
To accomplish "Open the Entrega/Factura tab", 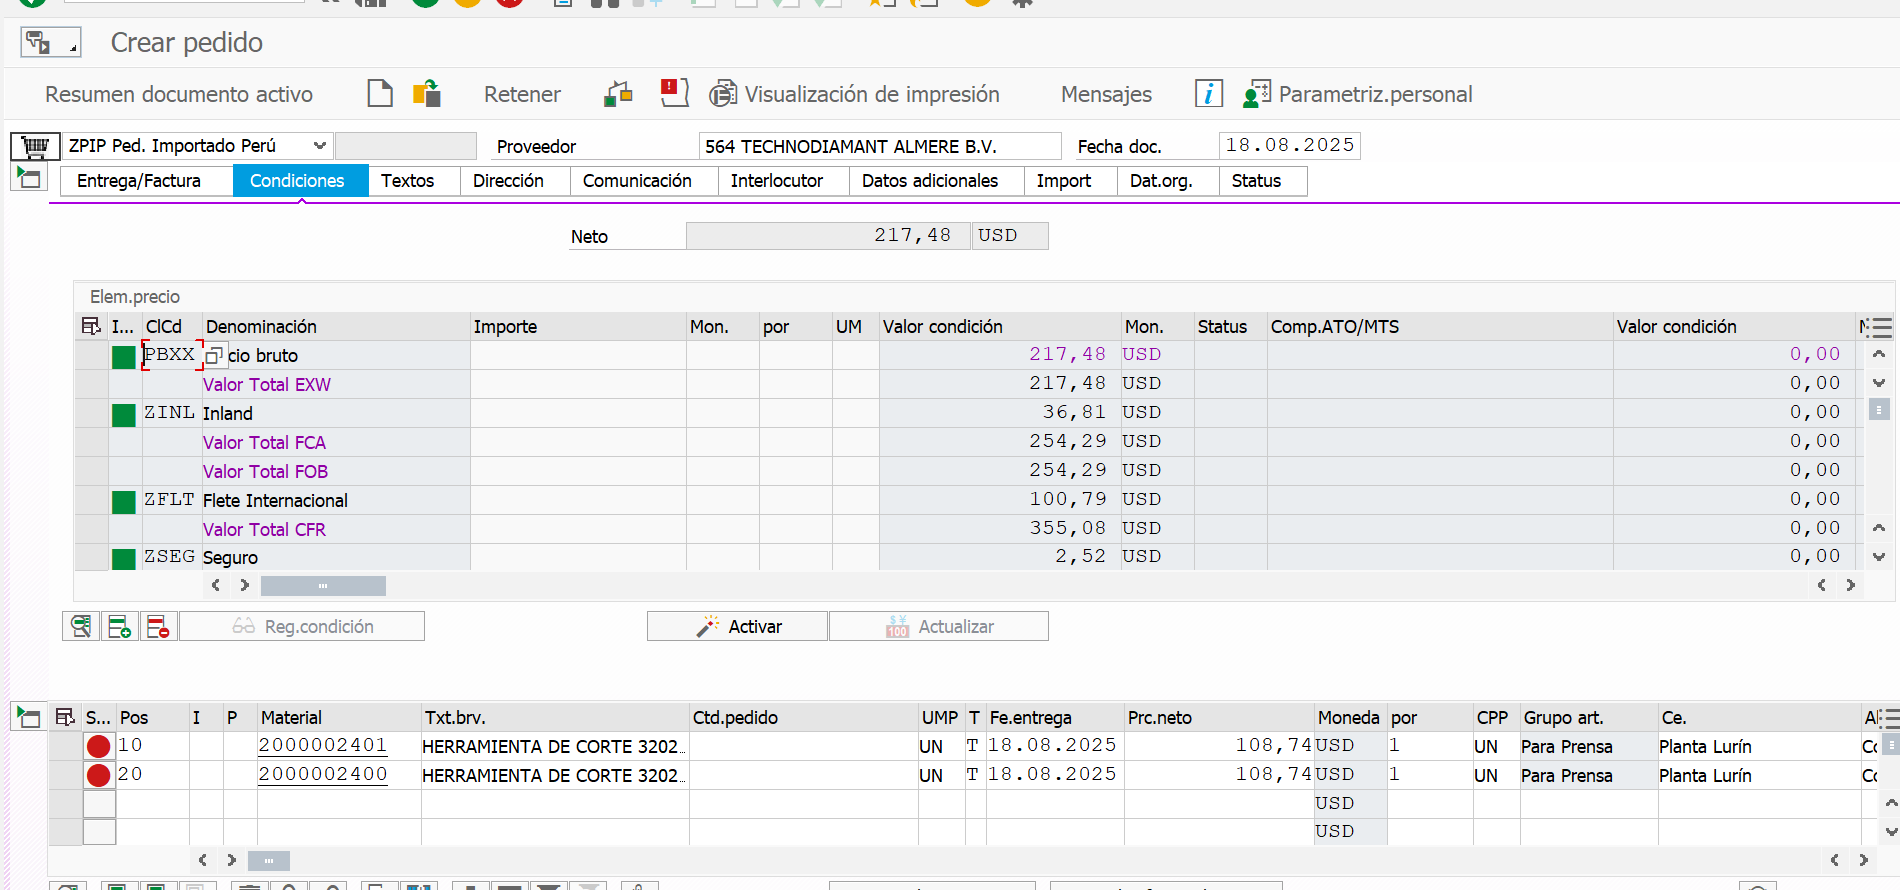I will pyautogui.click(x=139, y=181).
